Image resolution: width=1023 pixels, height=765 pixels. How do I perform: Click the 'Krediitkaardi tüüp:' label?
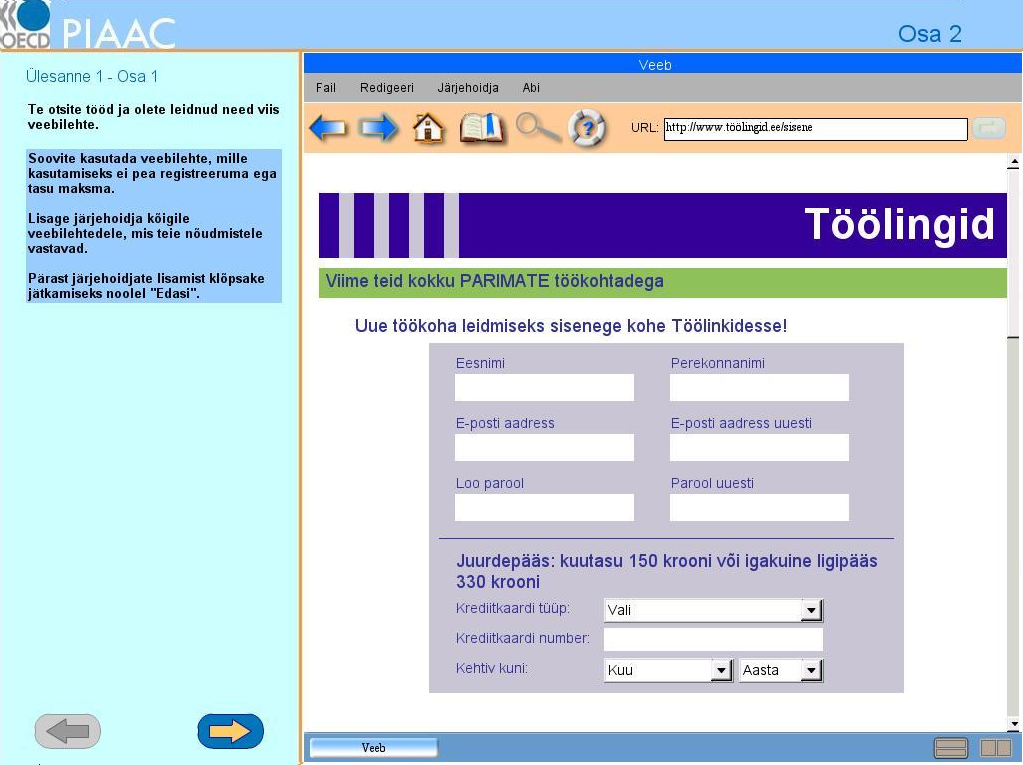click(513, 608)
